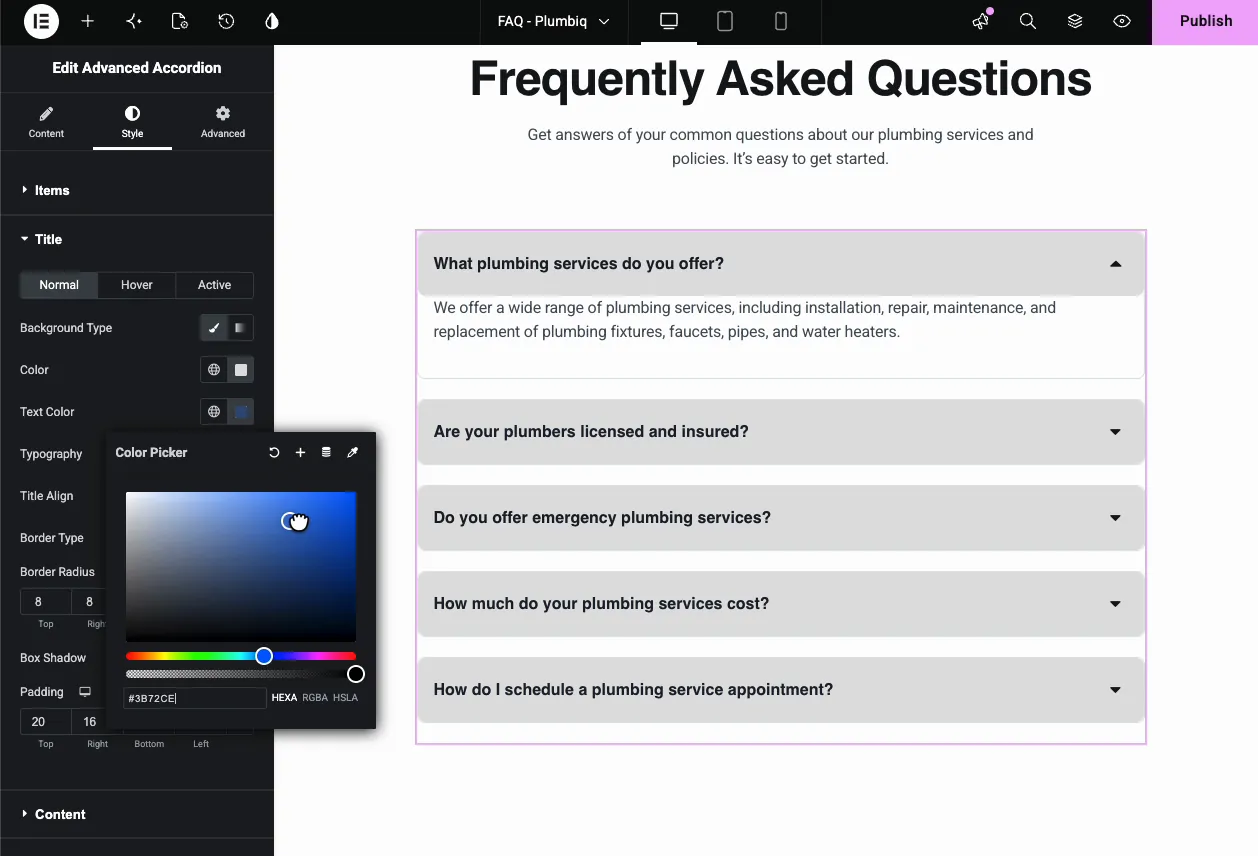This screenshot has height=856, width=1258.
Task: Expand 'Do you offer emergency plumbing services?'
Action: [780, 518]
